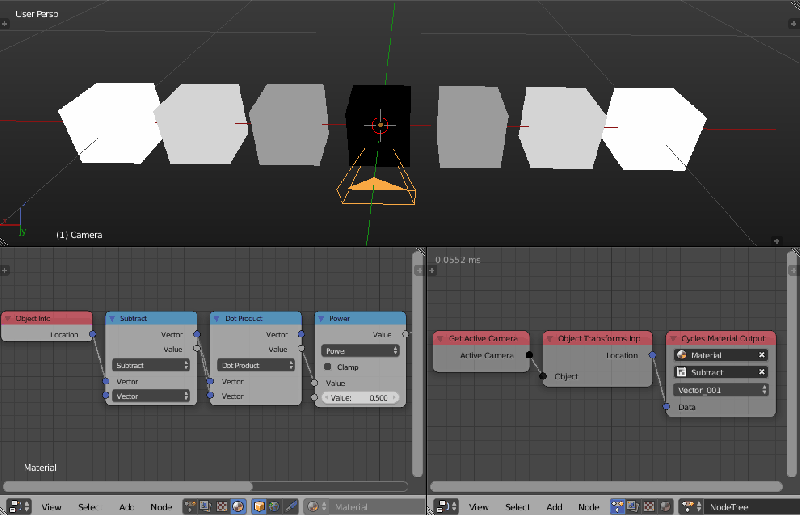Image resolution: width=800 pixels, height=515 pixels.
Task: Open the 3D viewport tool shelf plus icon
Action: (4, 23)
